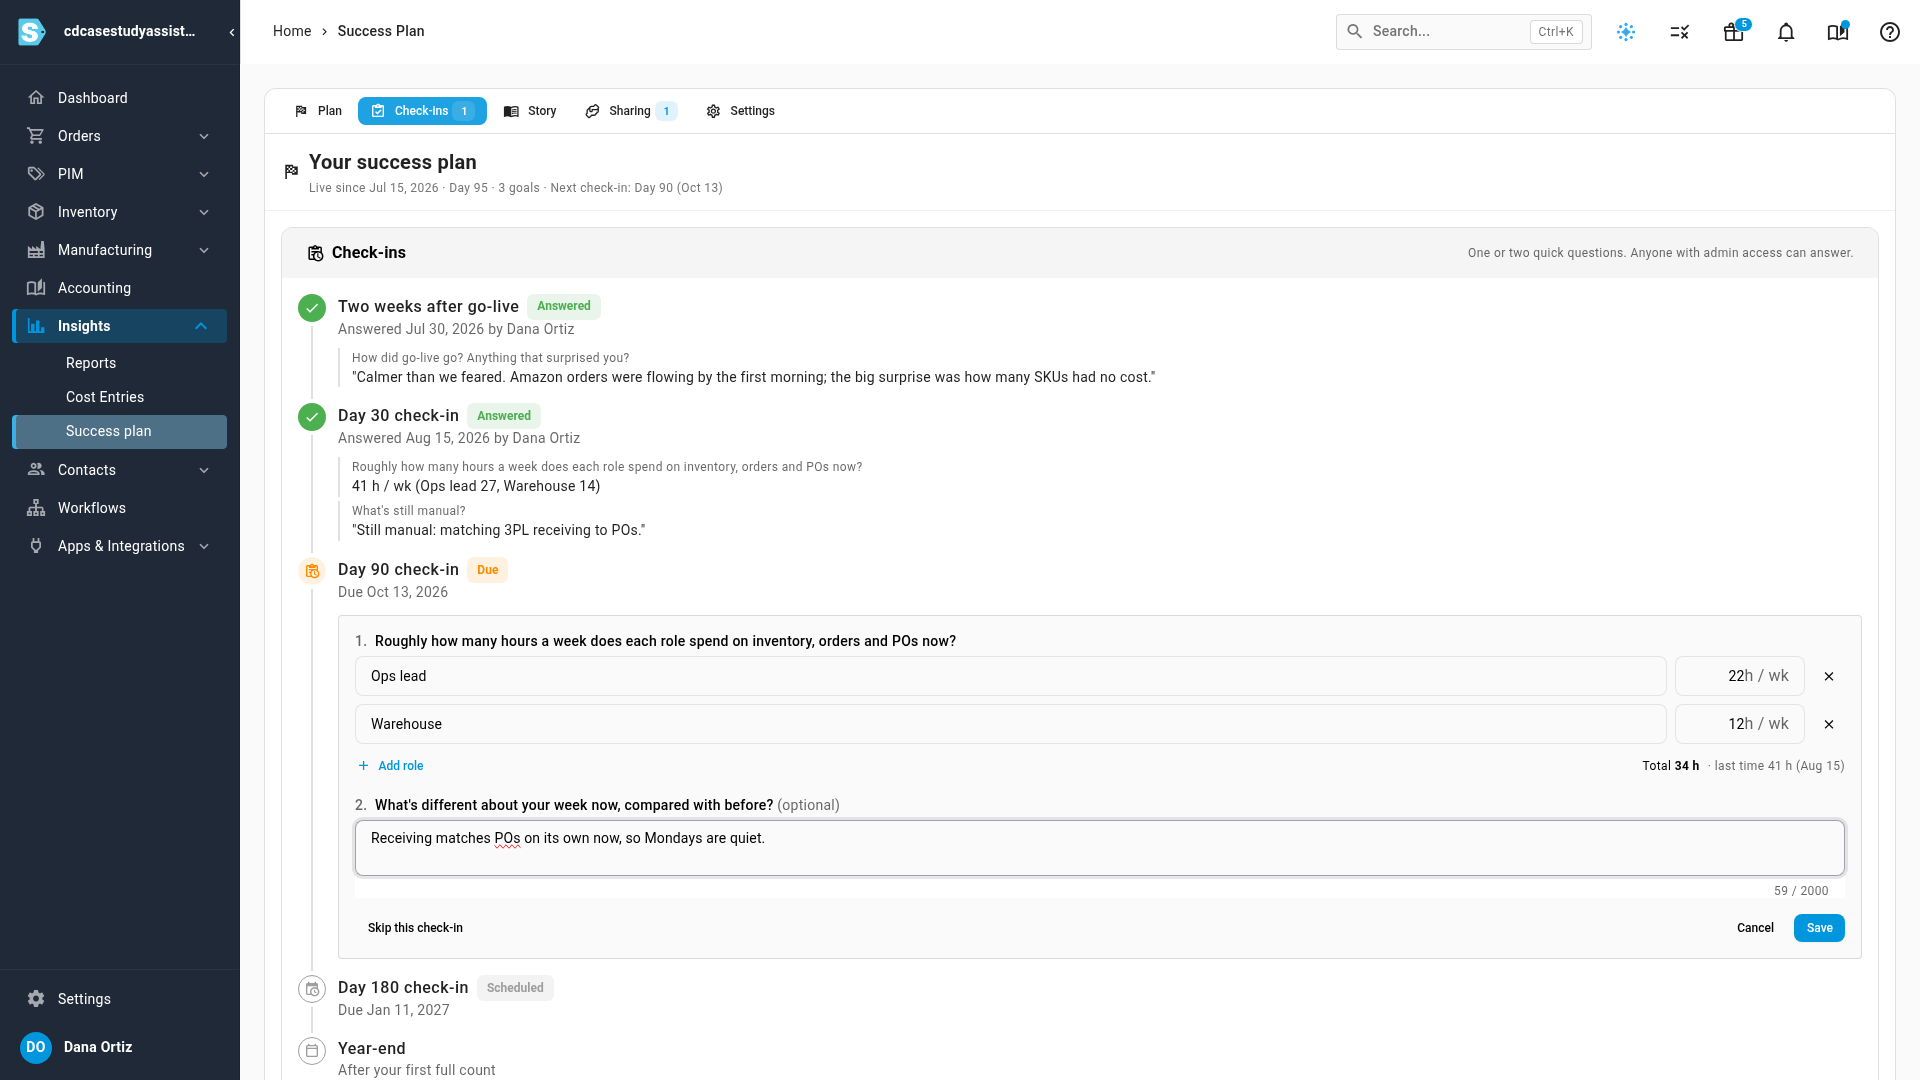This screenshot has height=1080, width=1920.
Task: Switch to the Plan tab
Action: coord(319,111)
